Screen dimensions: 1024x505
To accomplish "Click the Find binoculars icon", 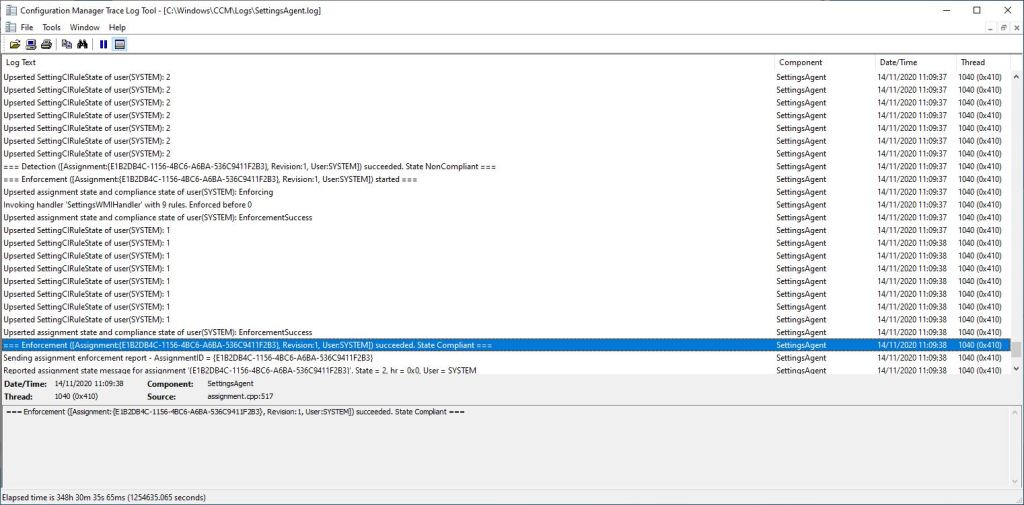I will coord(82,44).
